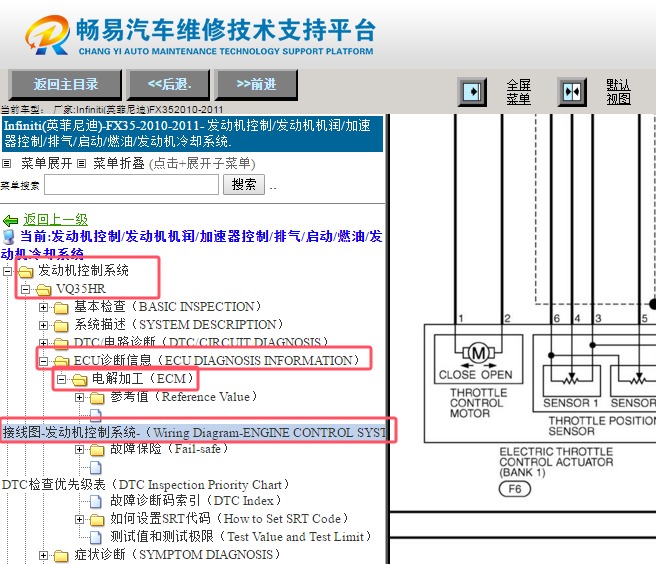Click the blue Infiniti FX35 title banner

point(192,134)
